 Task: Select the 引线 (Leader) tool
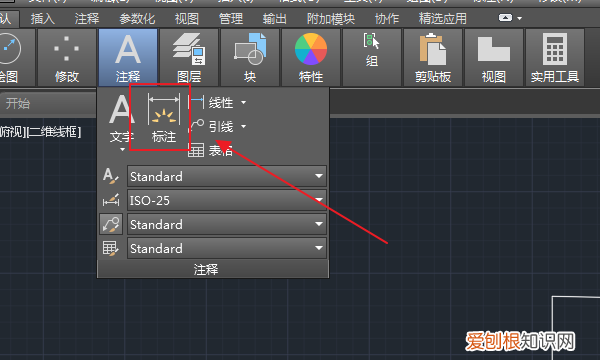[212, 126]
